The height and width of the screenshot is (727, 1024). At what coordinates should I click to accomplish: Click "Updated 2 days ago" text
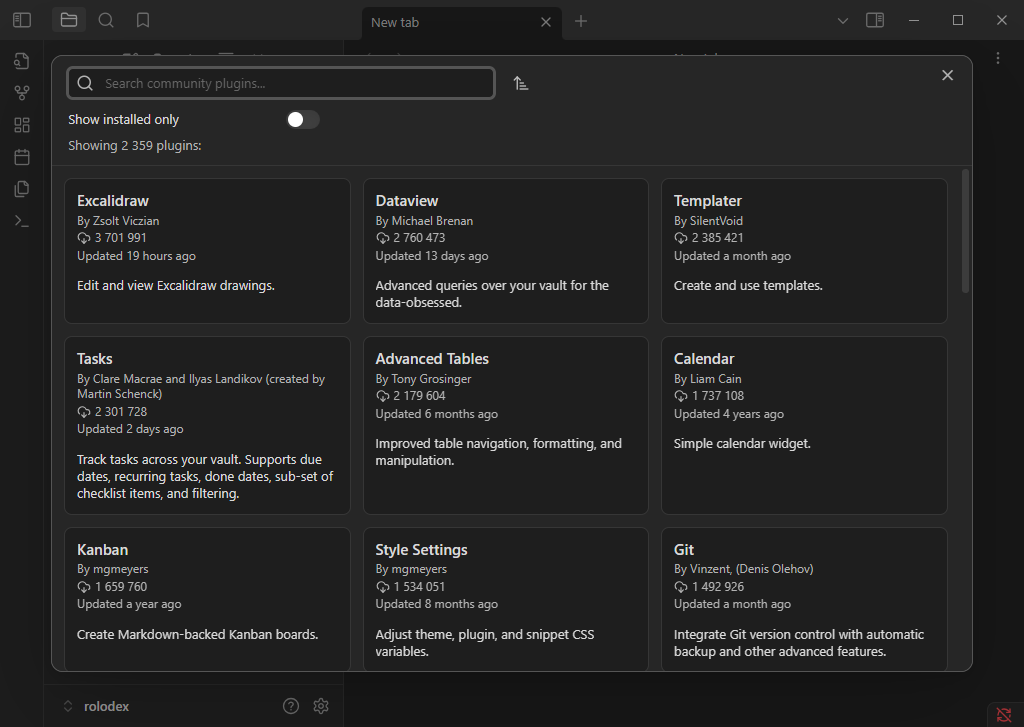(130, 429)
